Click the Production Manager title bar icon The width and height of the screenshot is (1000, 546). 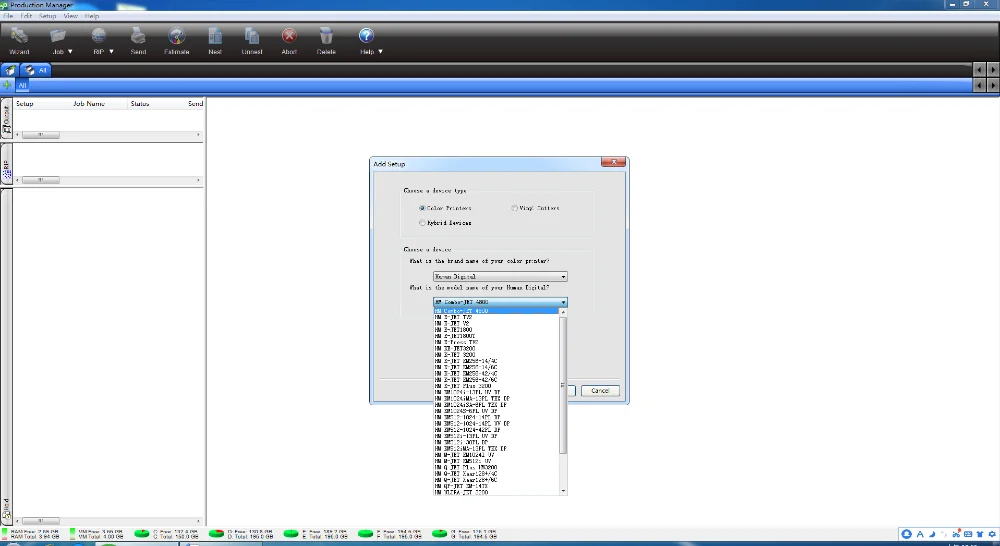(x=4, y=4)
